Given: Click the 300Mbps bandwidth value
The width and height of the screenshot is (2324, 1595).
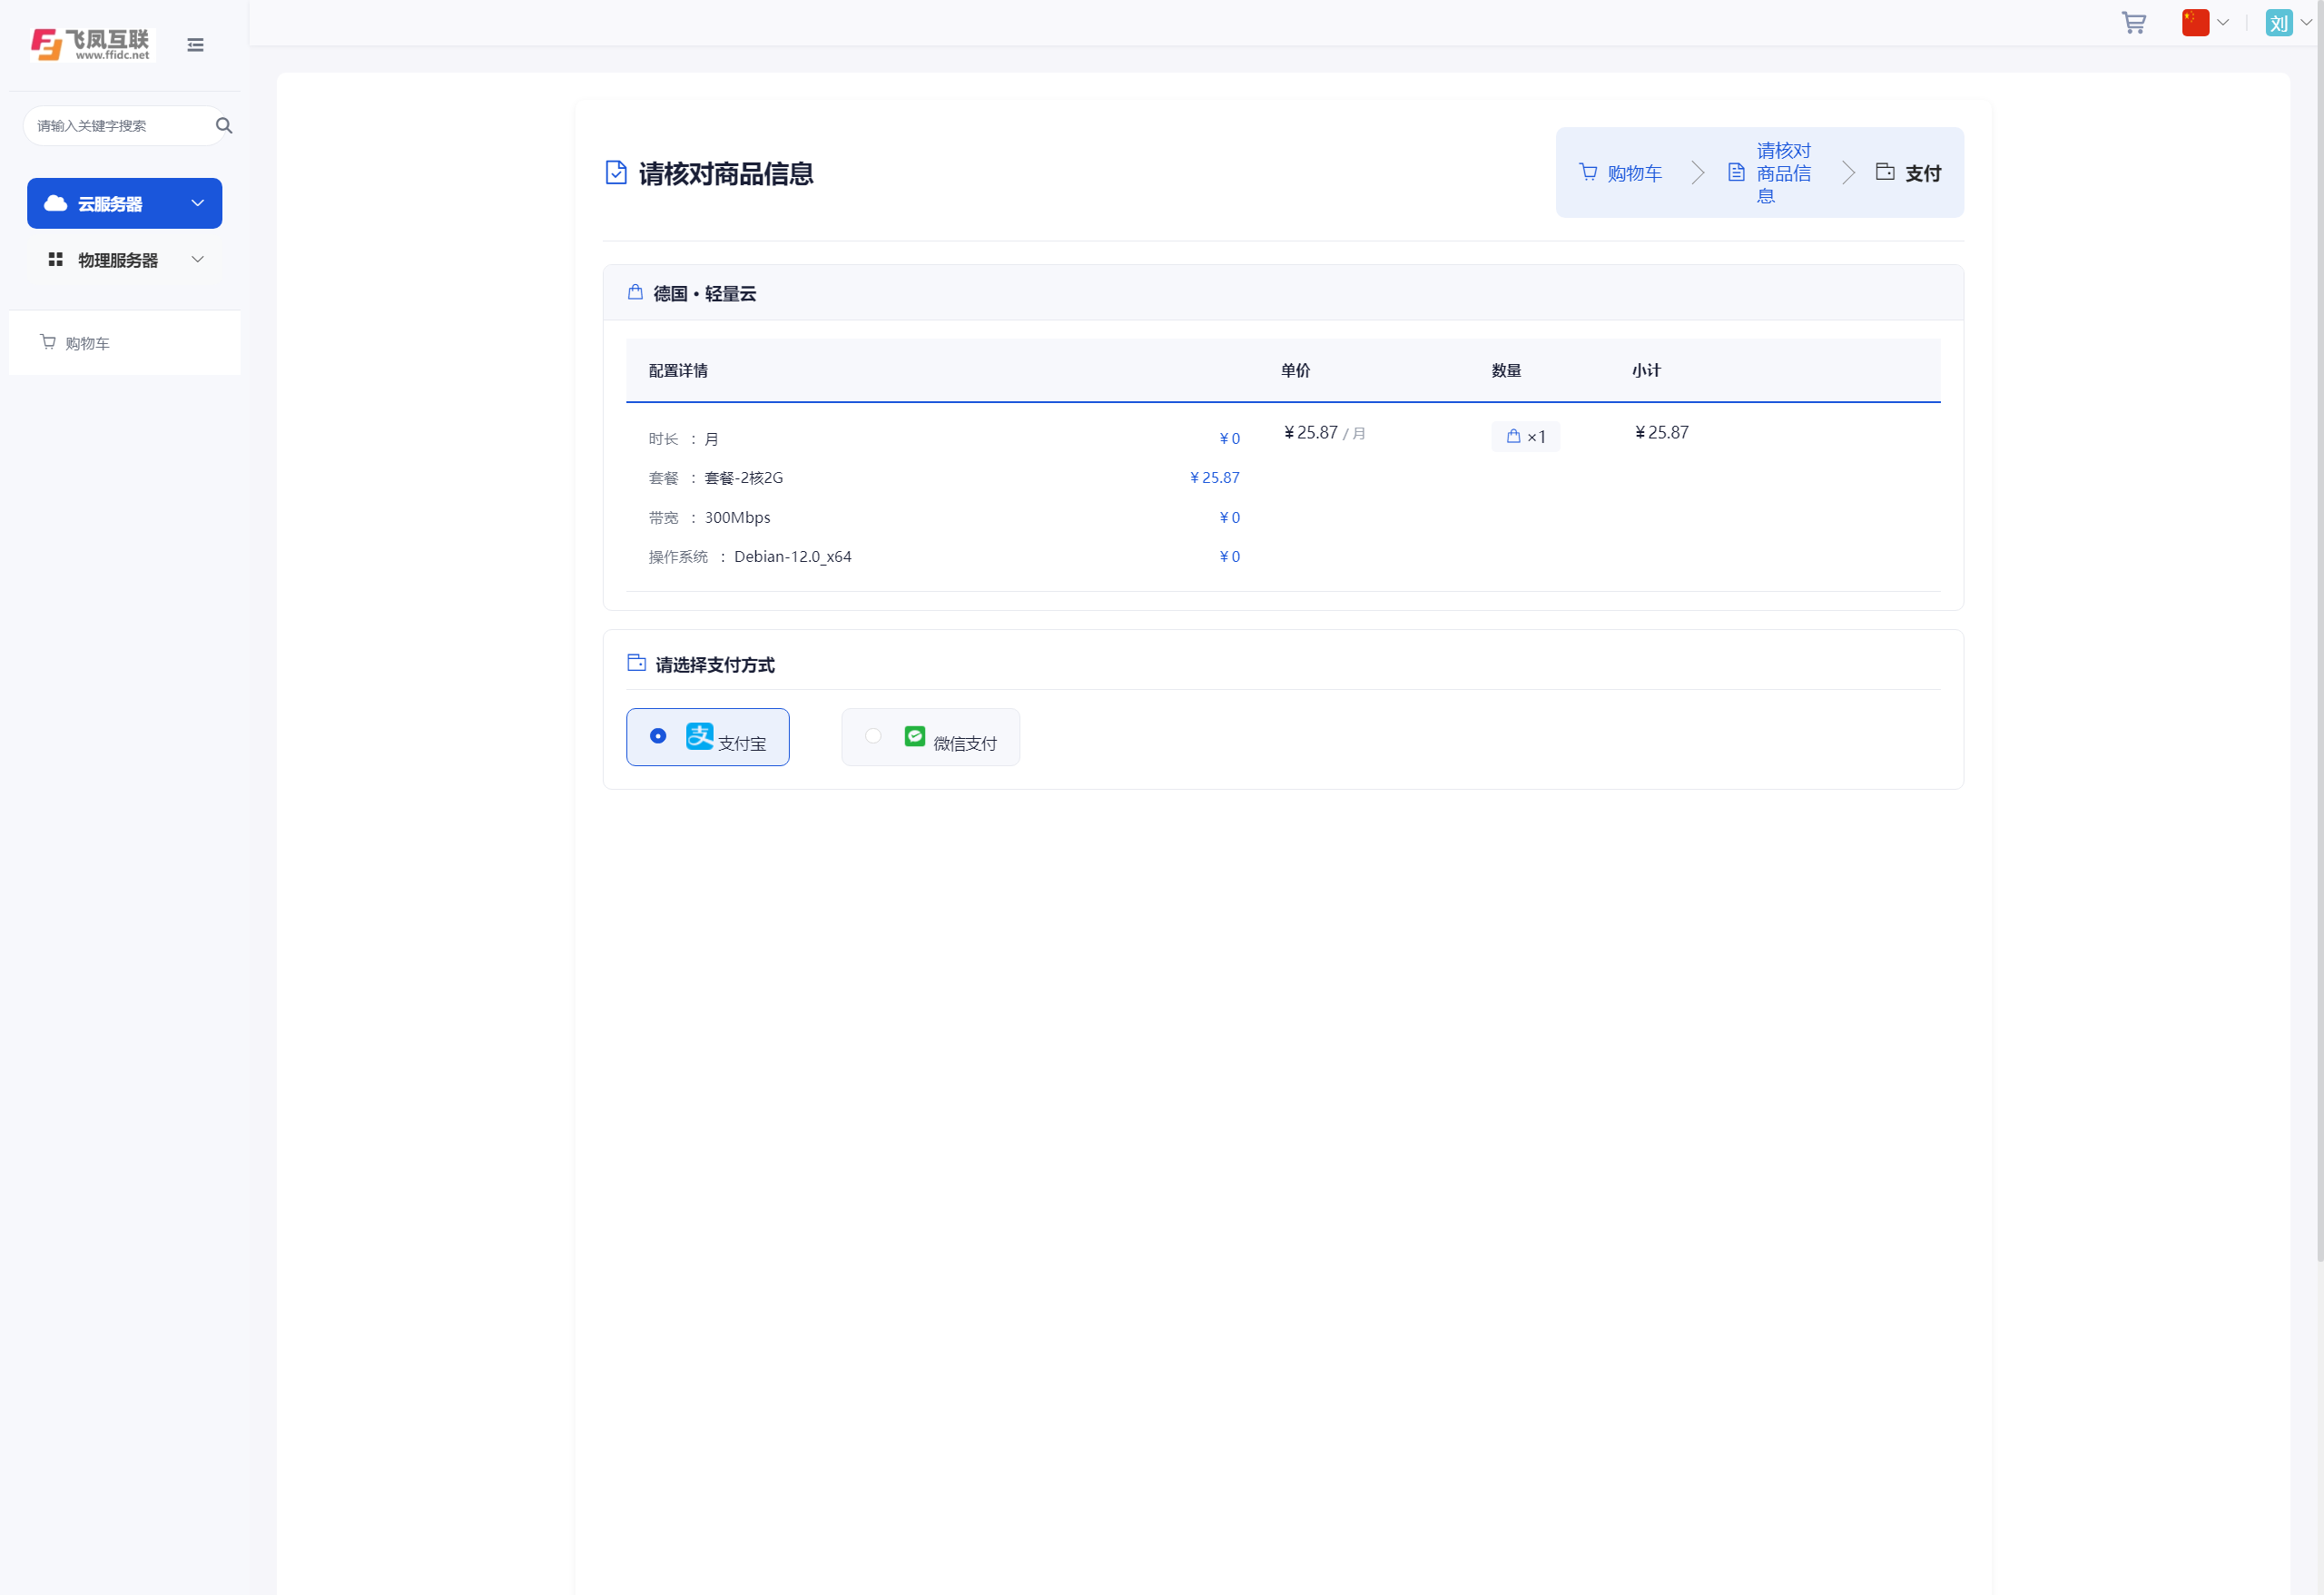Looking at the screenshot, I should point(738,518).
